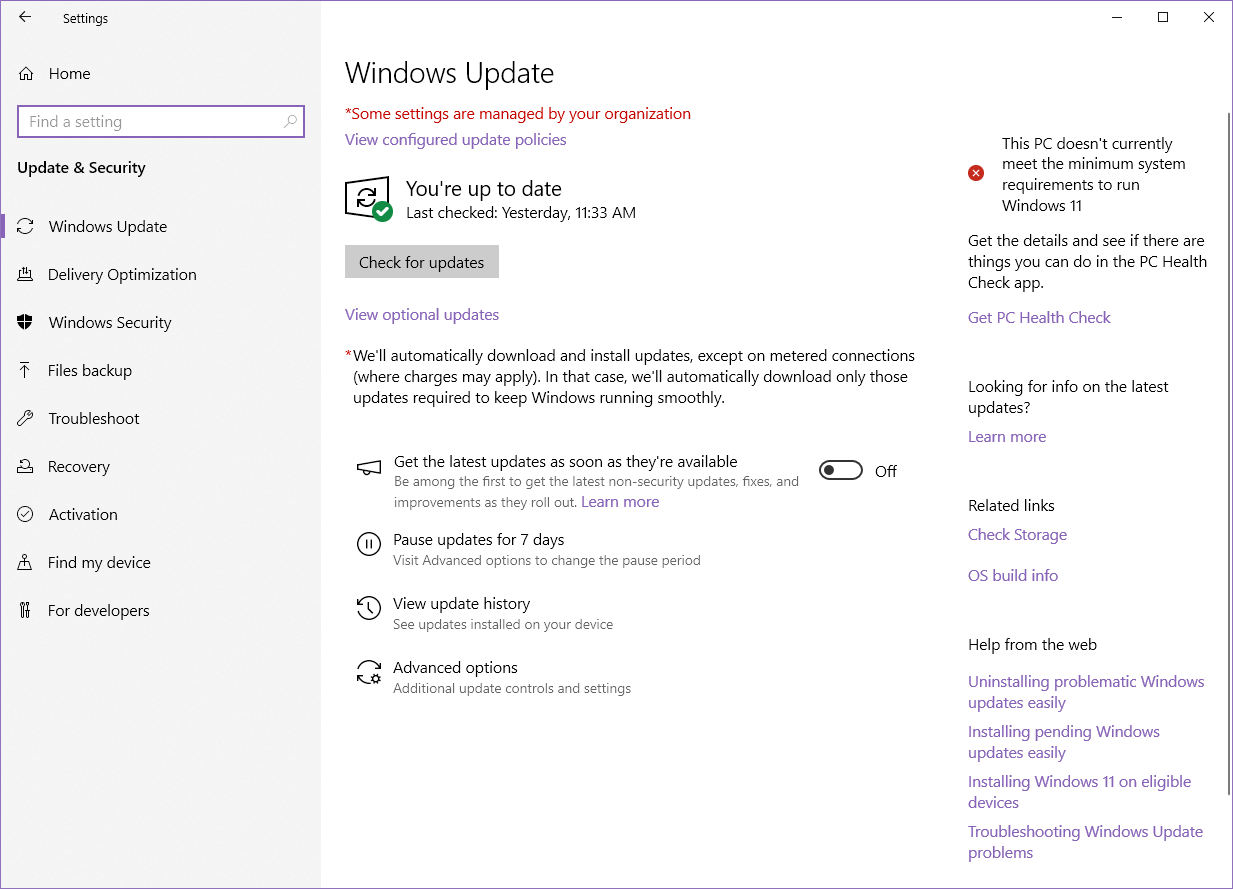Click the Pause updates icon
Viewport: 1233px width, 889px height.
pyautogui.click(x=369, y=544)
